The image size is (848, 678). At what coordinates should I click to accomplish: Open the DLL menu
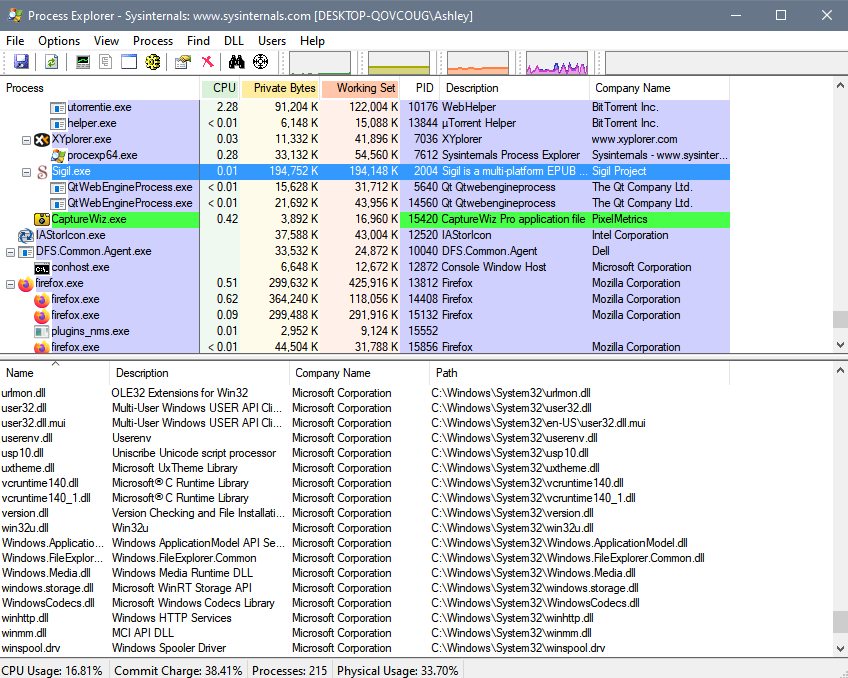[x=234, y=41]
